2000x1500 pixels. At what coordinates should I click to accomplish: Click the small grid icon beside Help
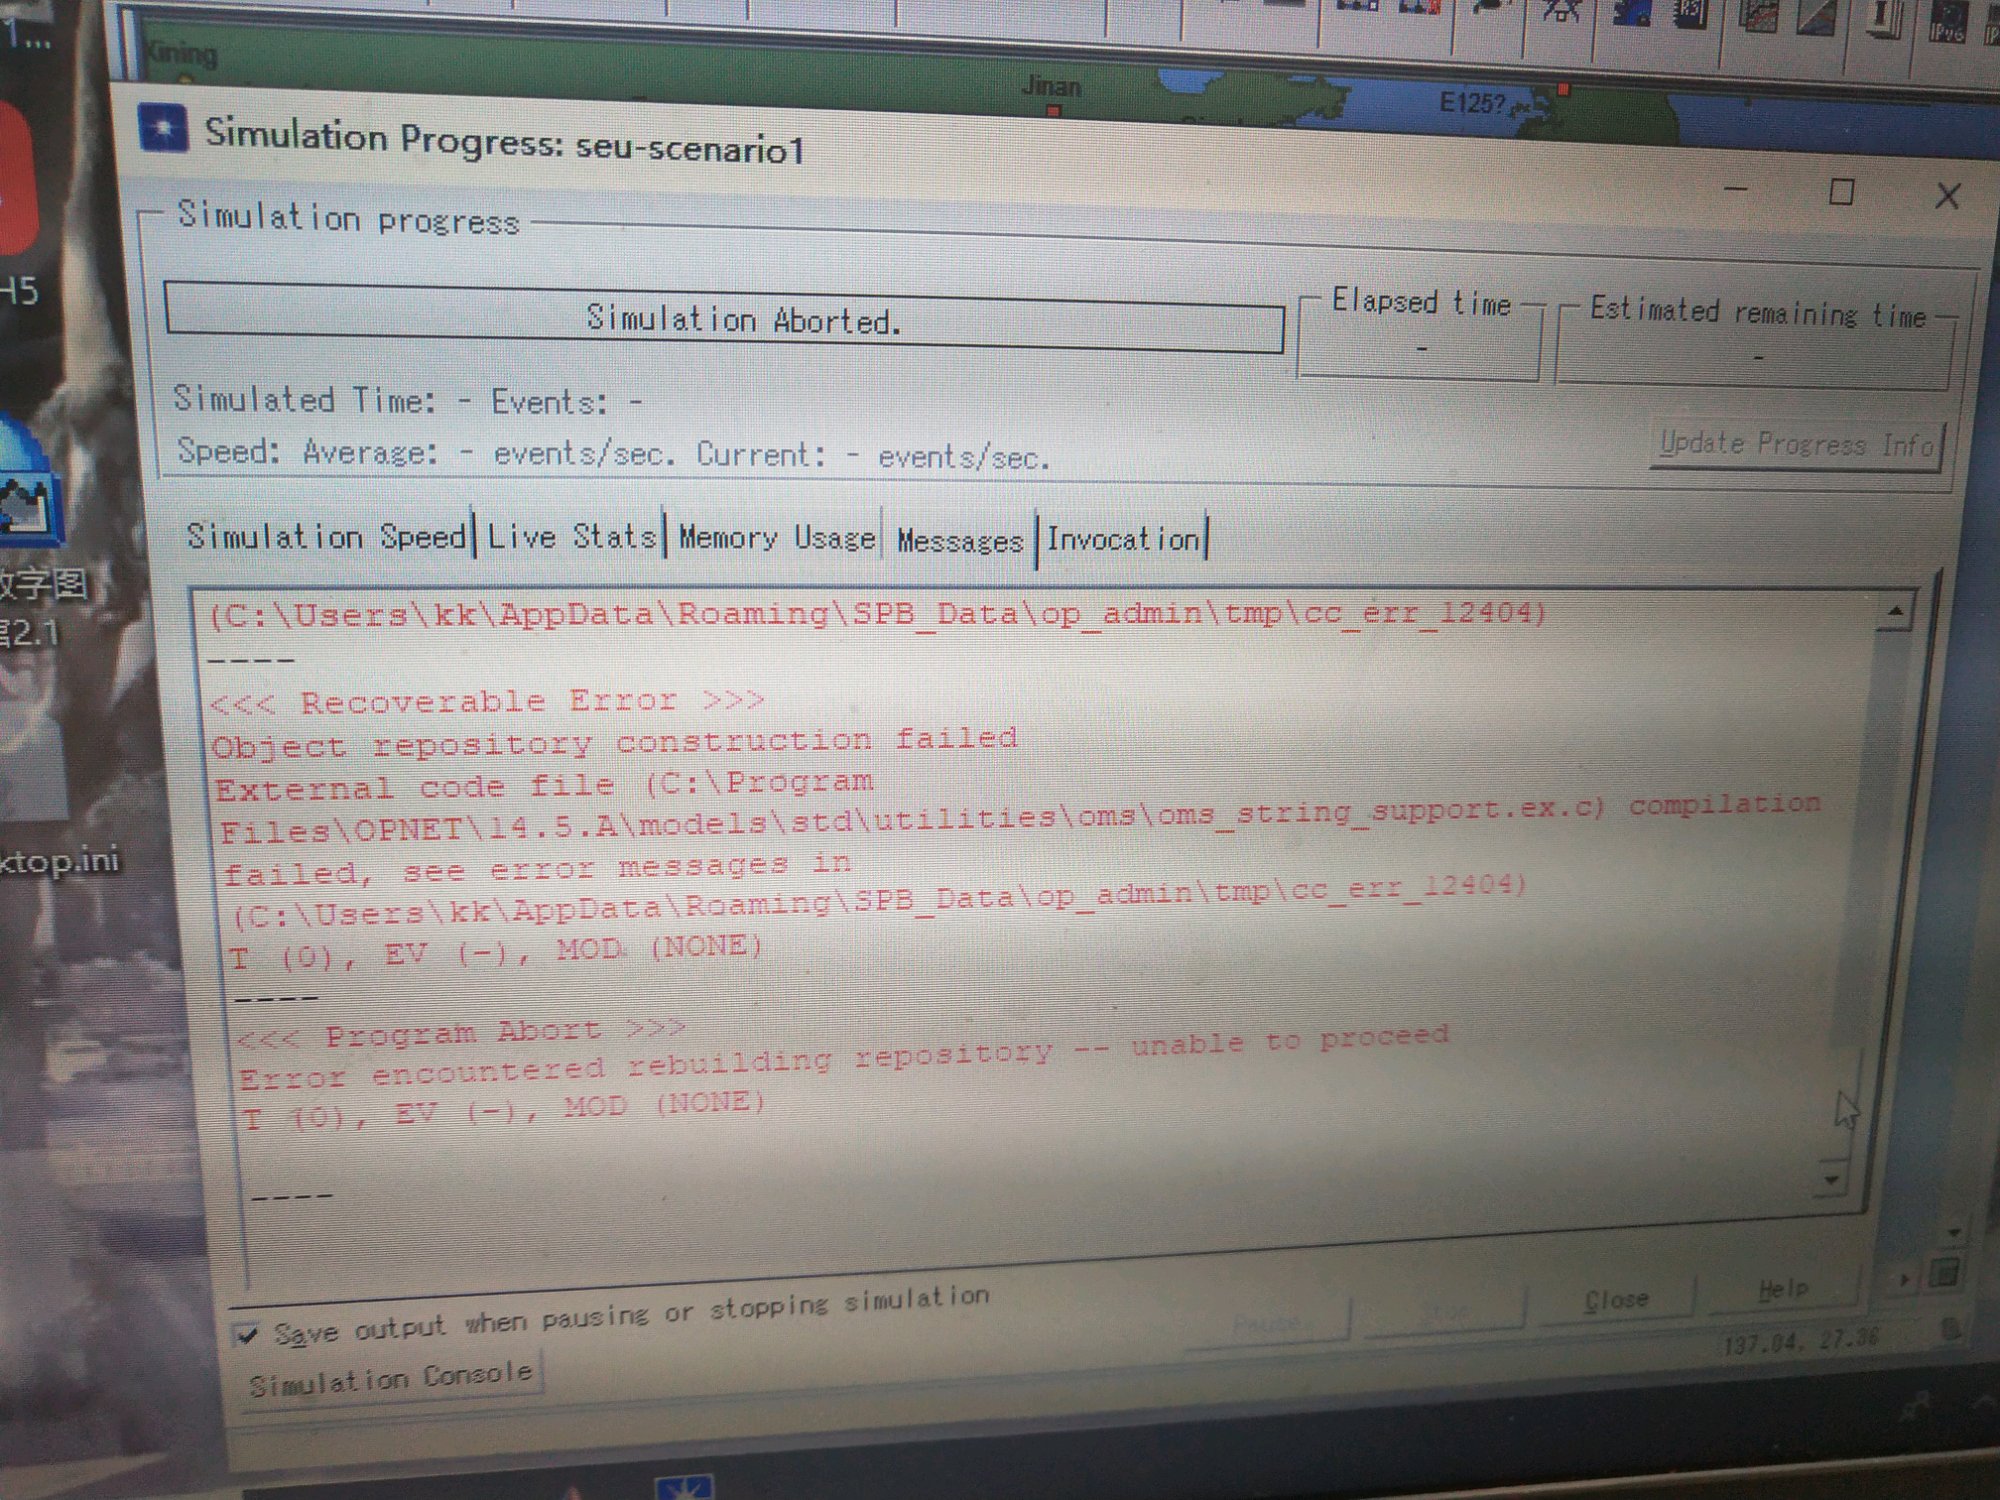tap(1944, 1273)
